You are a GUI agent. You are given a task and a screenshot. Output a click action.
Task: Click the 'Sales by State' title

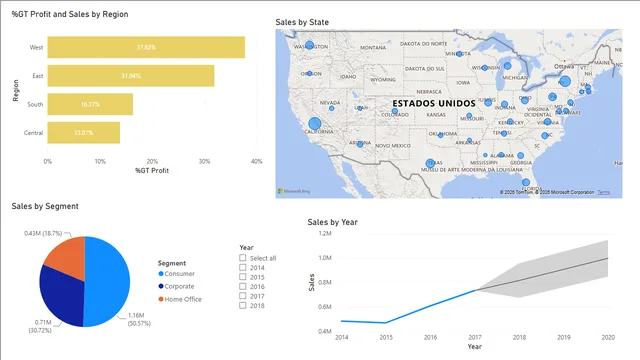[302, 22]
